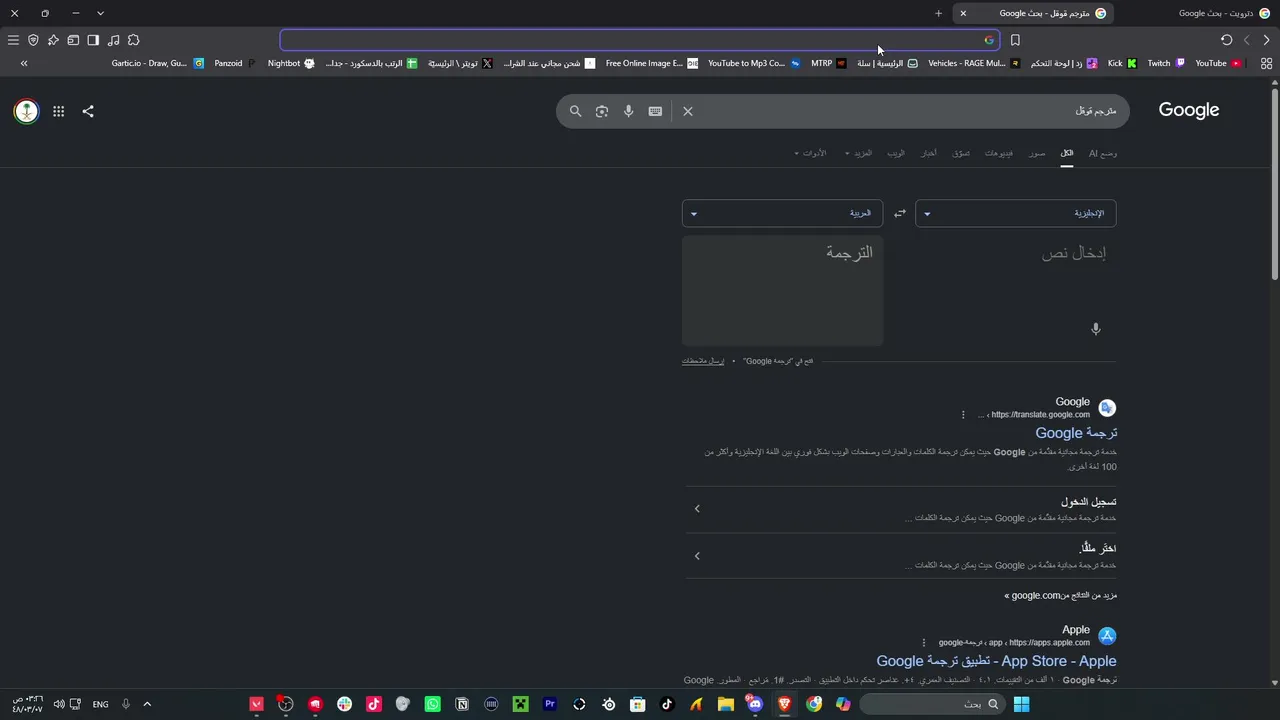This screenshot has width=1280, height=720.
Task: Open the Free Online Image Editor bookmark
Action: click(650, 63)
